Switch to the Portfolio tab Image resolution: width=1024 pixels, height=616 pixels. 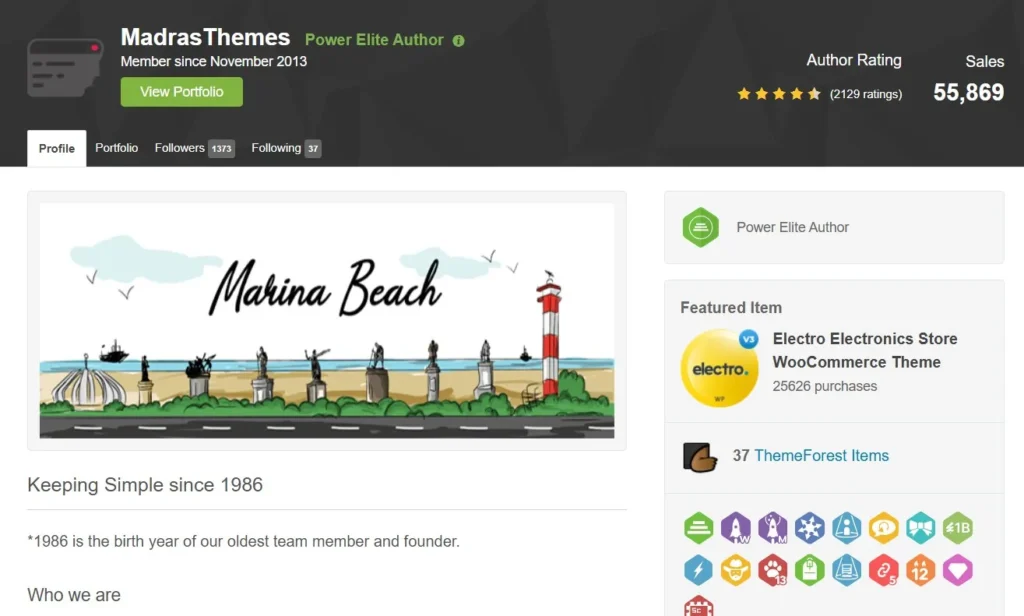(117, 148)
